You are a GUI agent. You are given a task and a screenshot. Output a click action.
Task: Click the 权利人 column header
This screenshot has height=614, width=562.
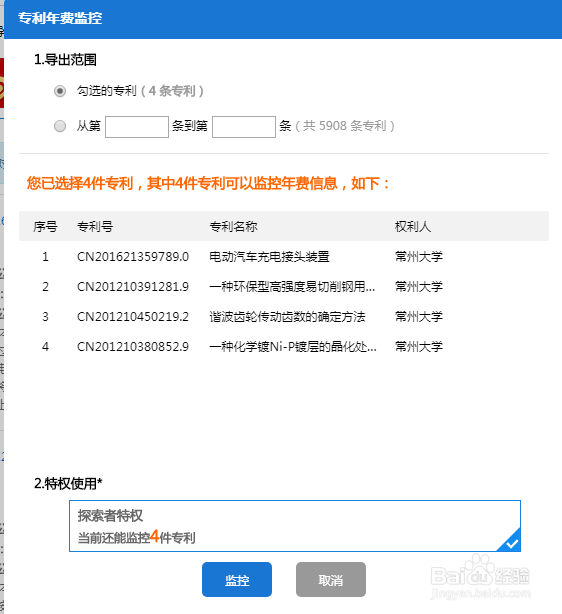413,226
